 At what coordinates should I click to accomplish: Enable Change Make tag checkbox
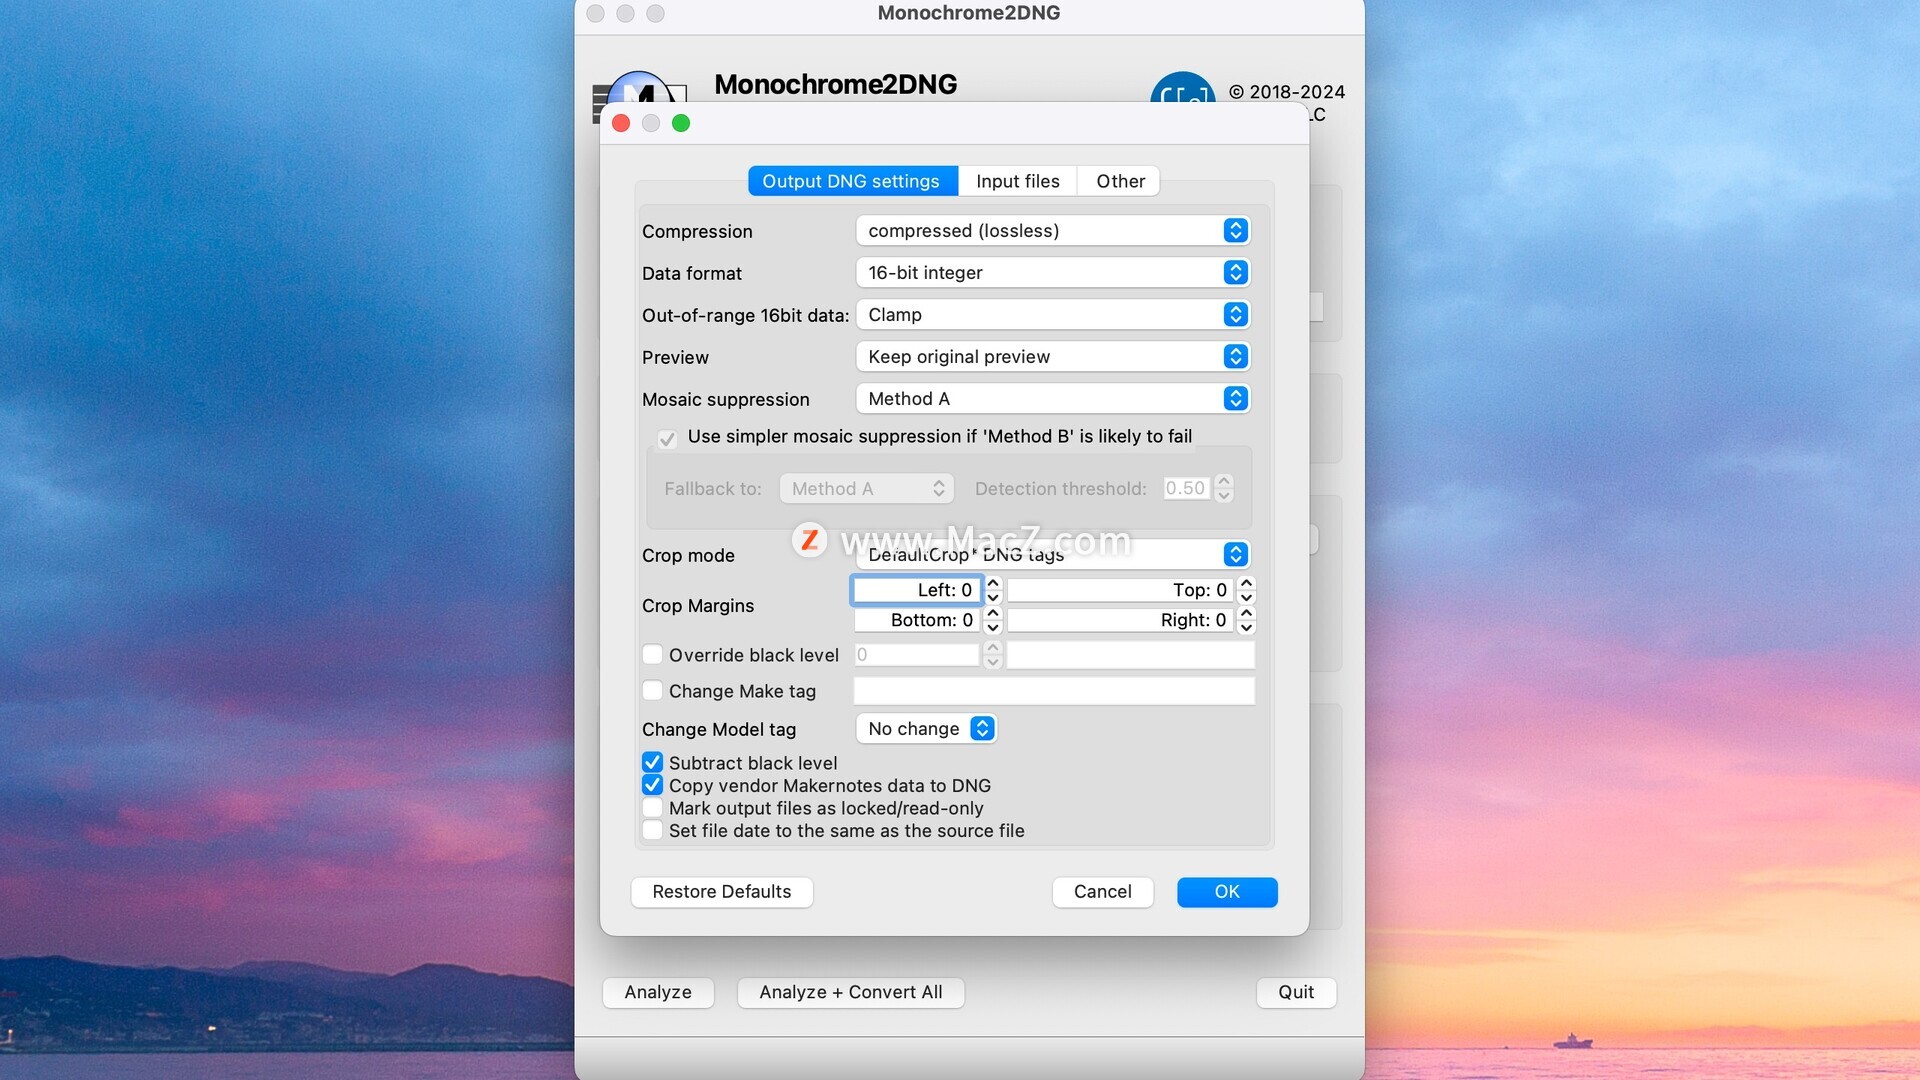652,691
